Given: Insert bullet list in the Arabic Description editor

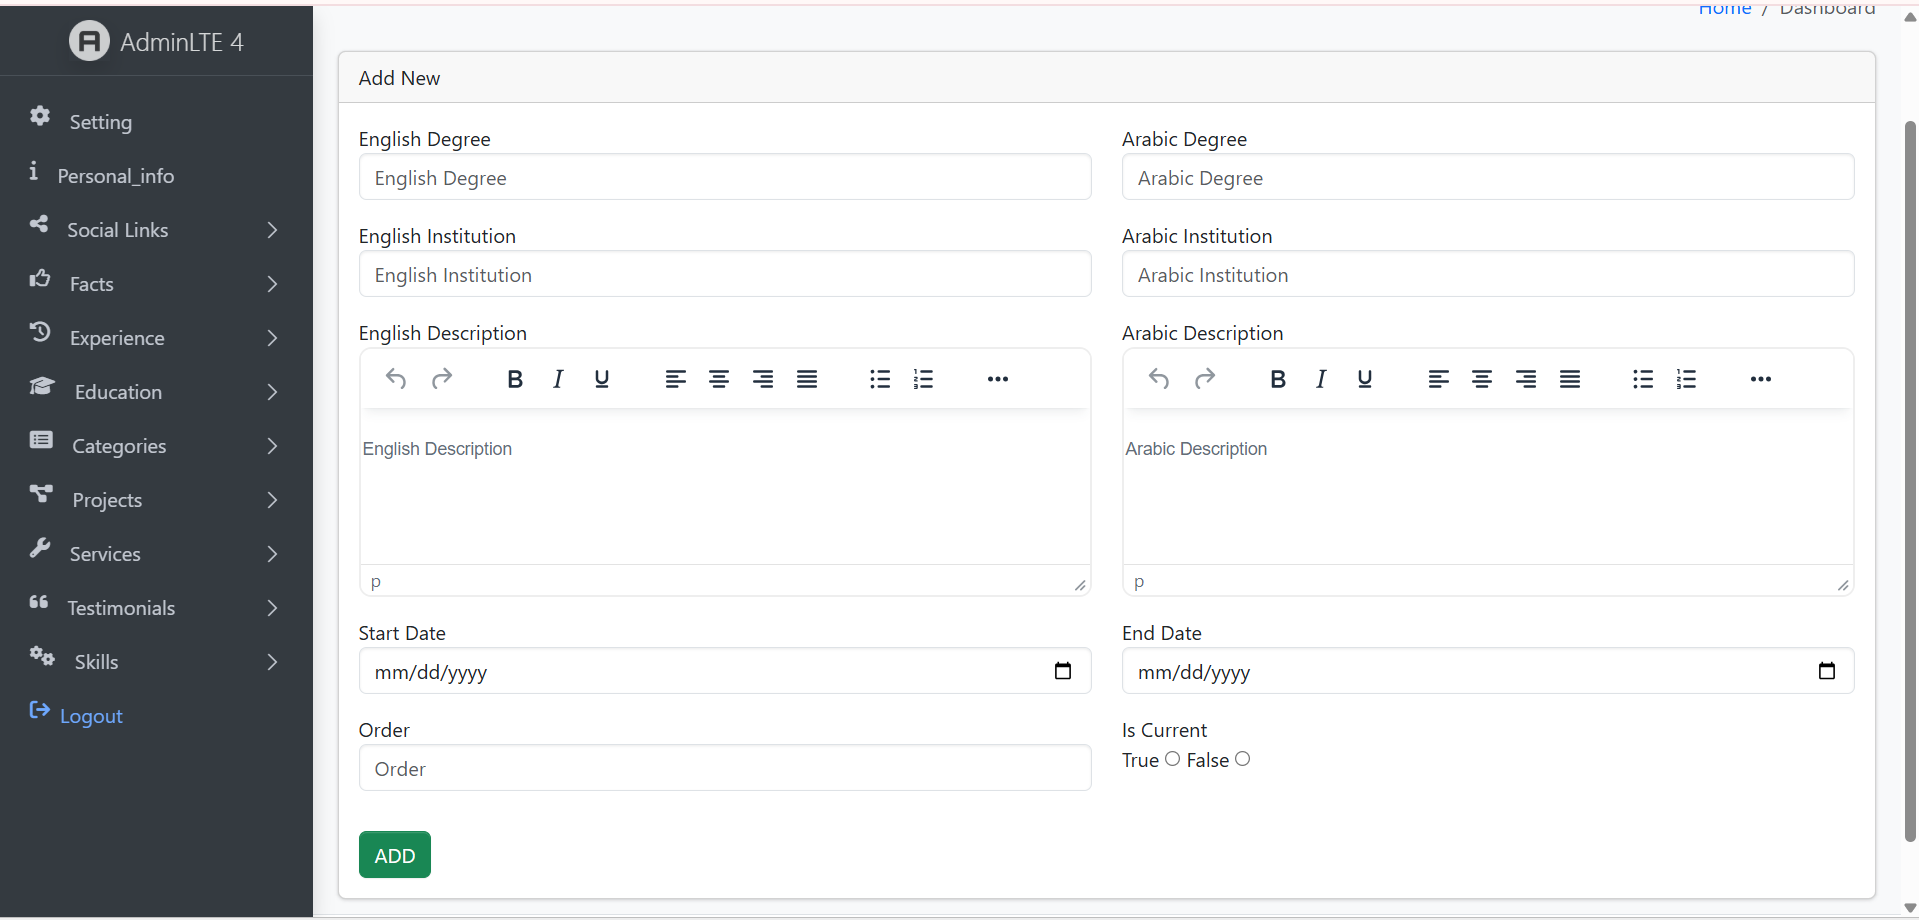Looking at the screenshot, I should tap(1643, 379).
